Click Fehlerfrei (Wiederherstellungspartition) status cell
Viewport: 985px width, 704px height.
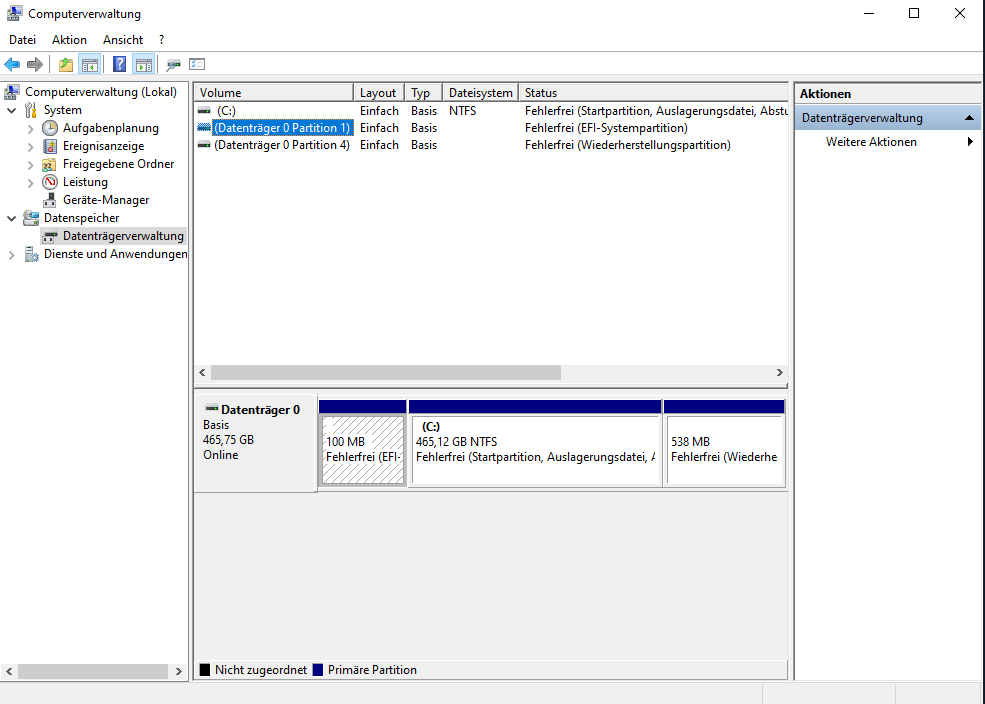(628, 145)
